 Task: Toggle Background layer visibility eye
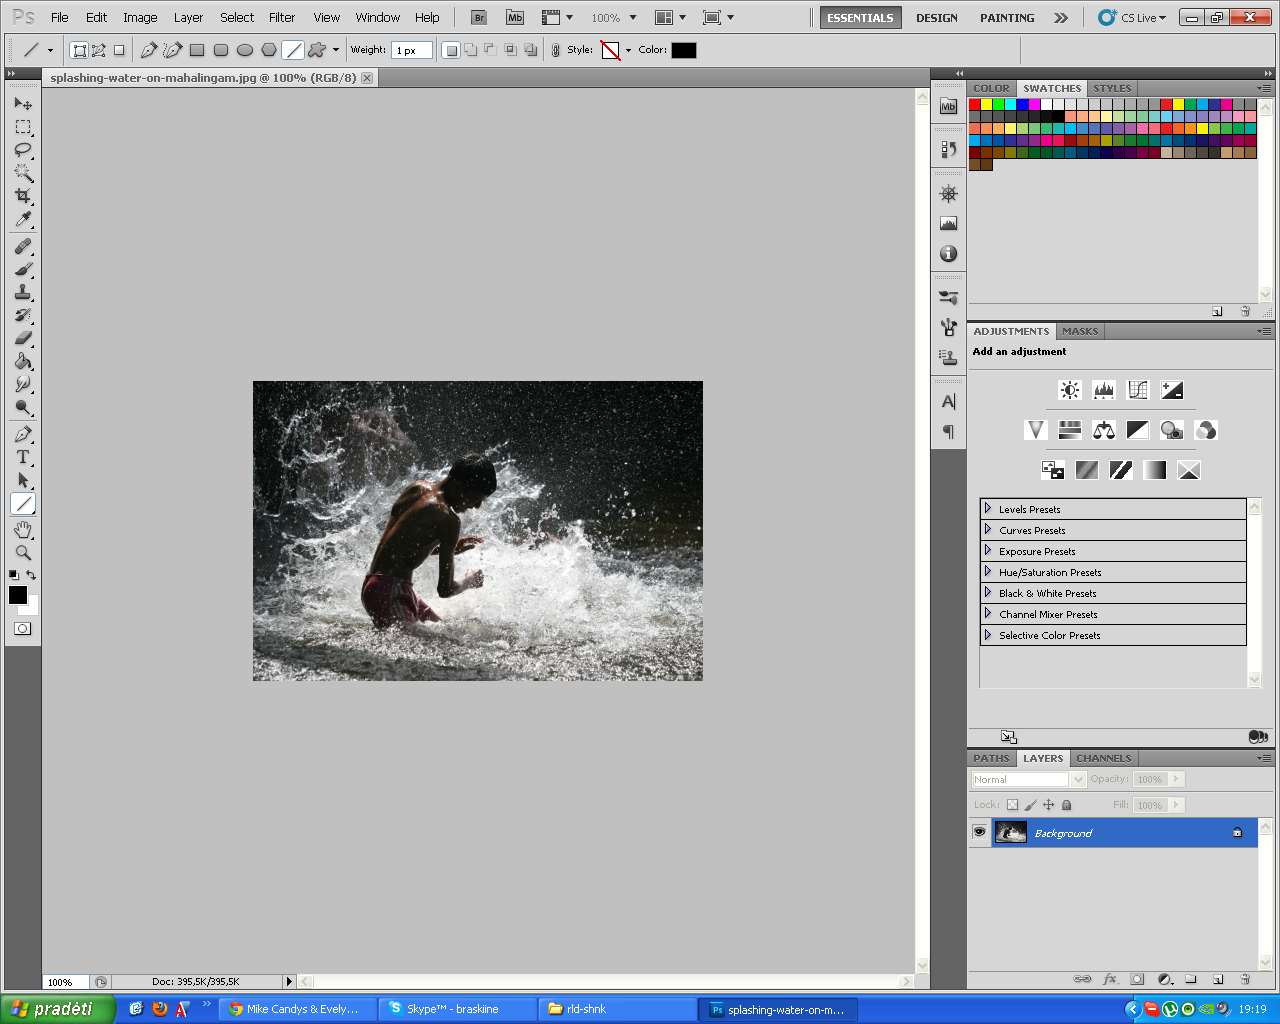click(x=979, y=832)
